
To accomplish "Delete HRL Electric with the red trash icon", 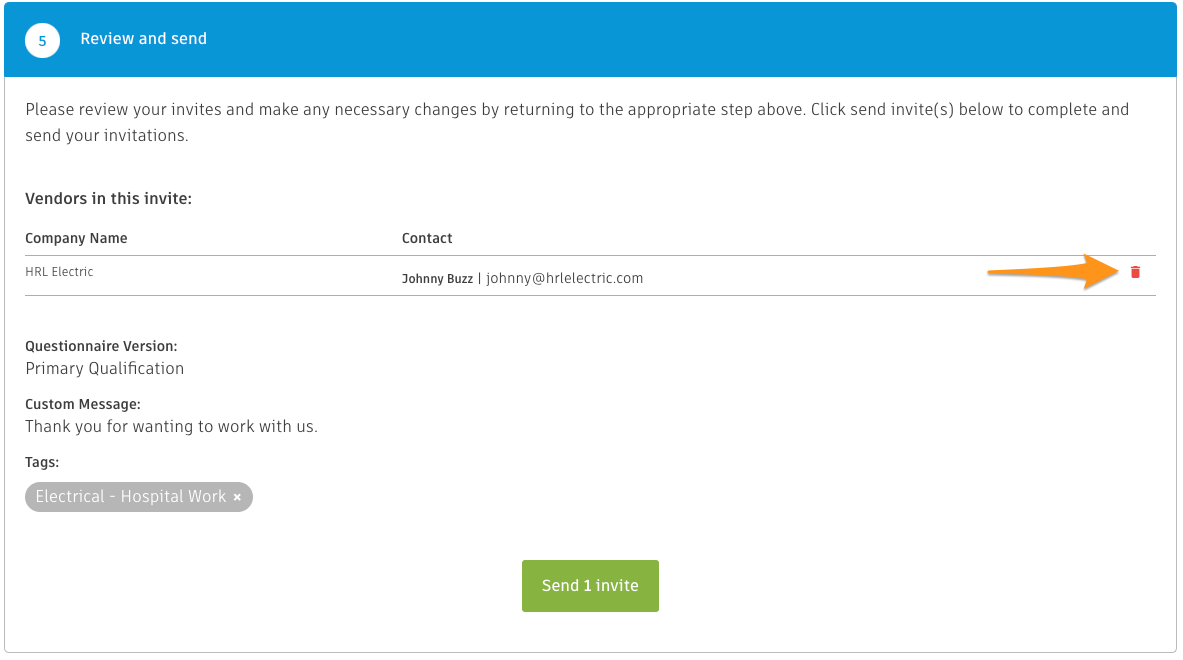I will (x=1135, y=272).
